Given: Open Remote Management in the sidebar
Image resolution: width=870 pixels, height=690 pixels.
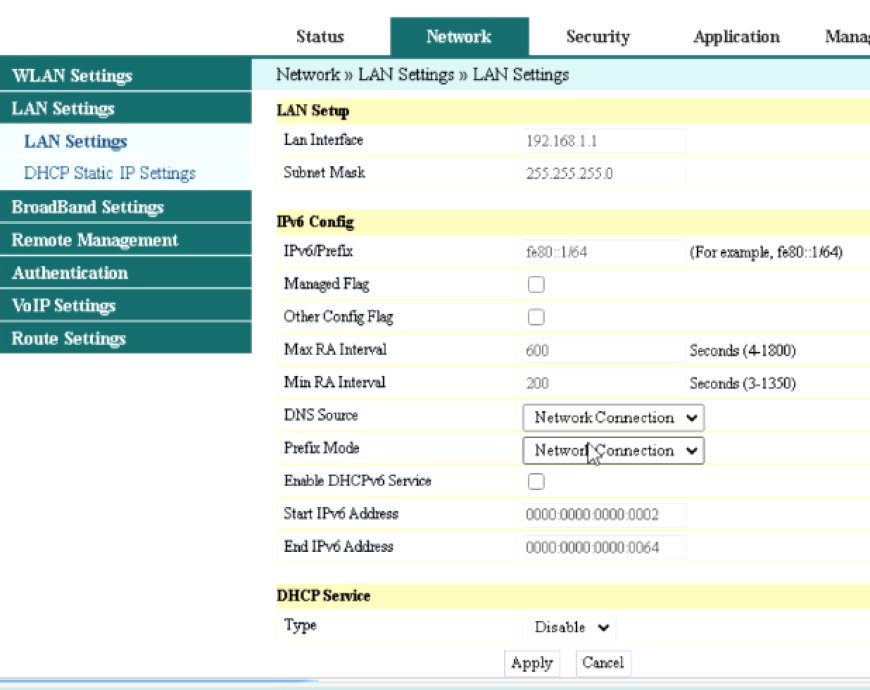Looking at the screenshot, I should pos(125,240).
